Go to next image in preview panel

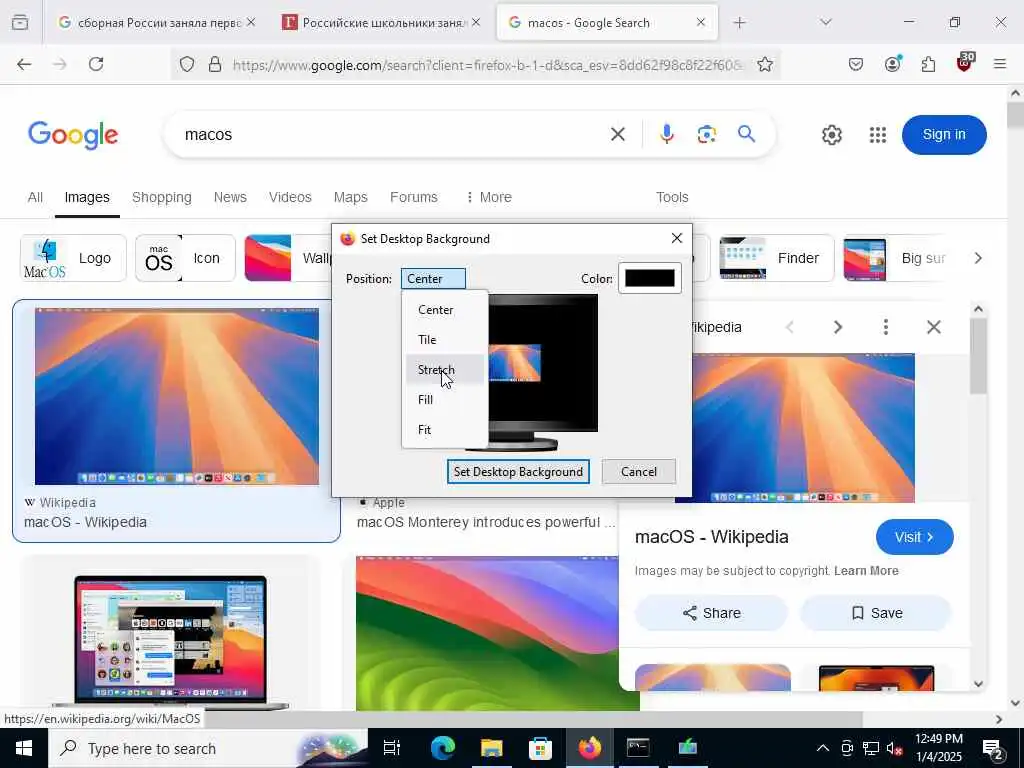837,327
